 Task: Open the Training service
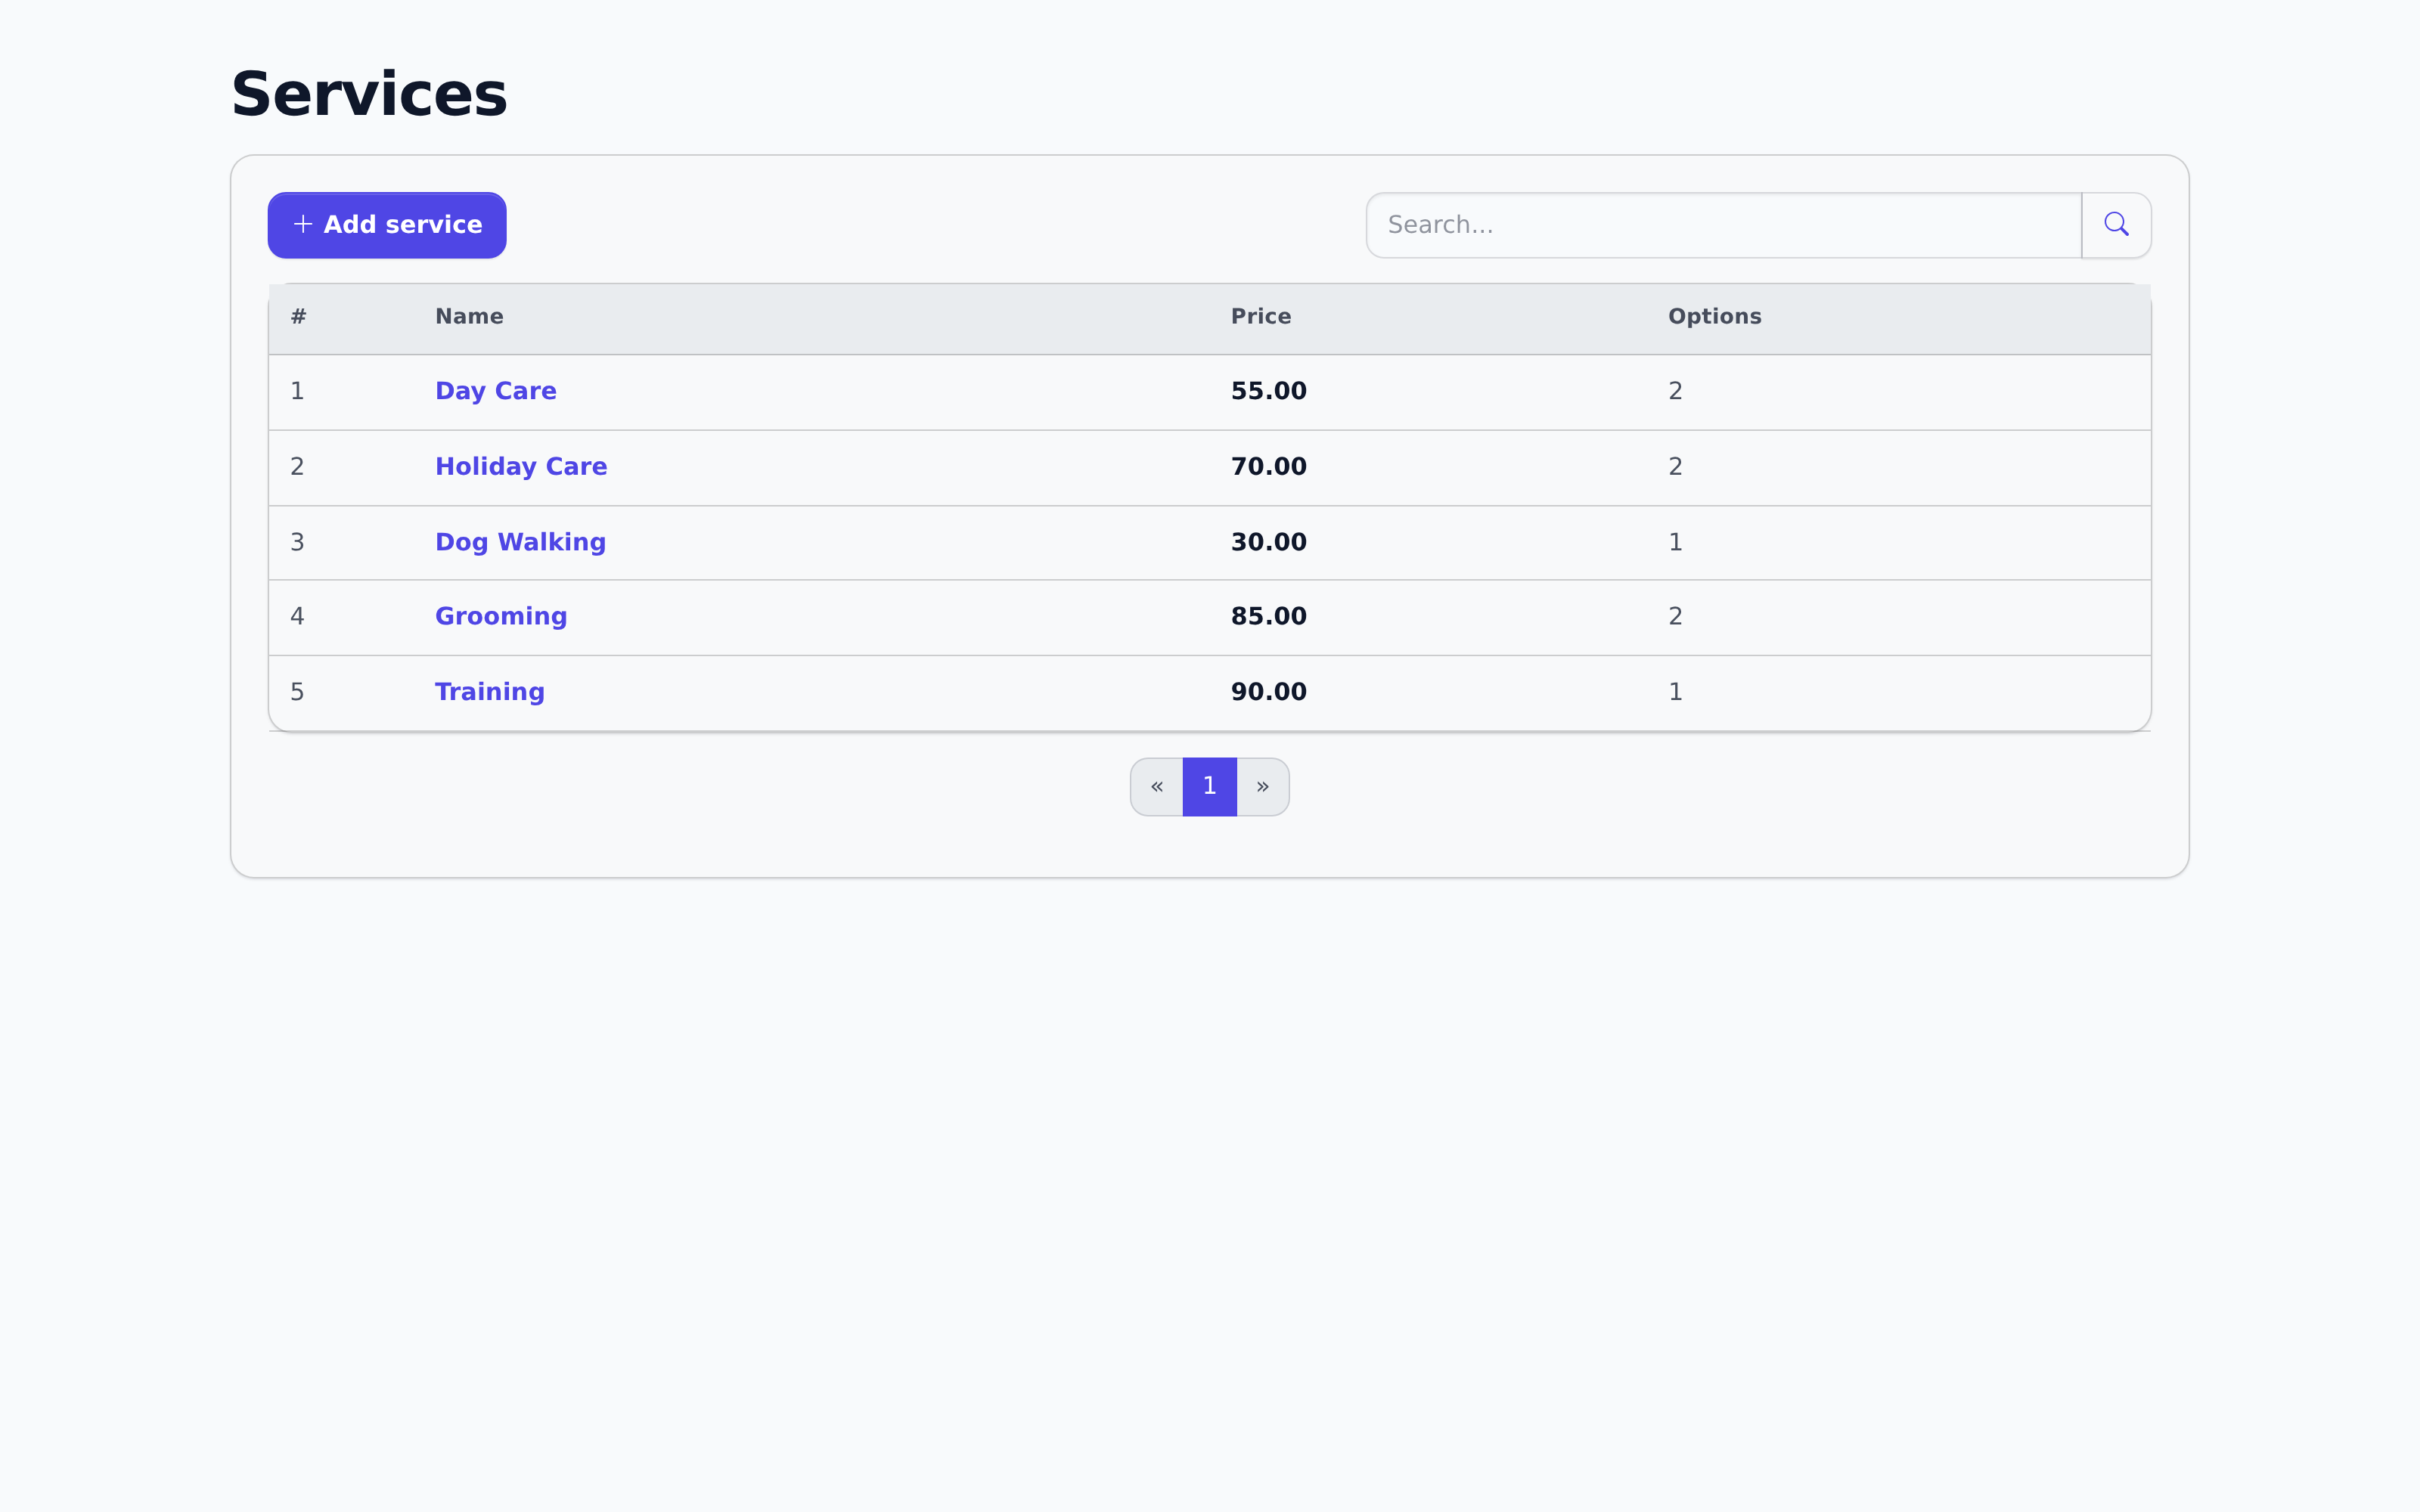point(489,691)
